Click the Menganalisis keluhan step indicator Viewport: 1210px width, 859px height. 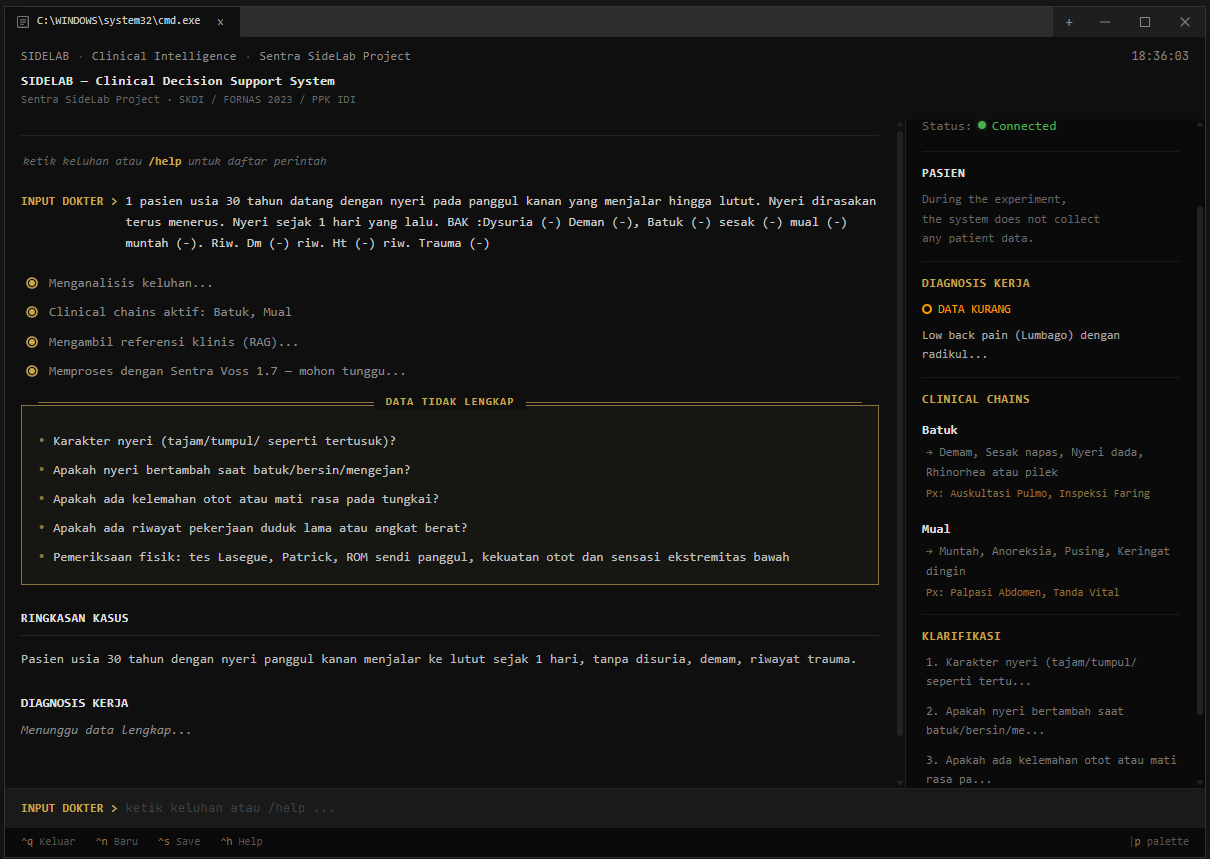[x=32, y=283]
